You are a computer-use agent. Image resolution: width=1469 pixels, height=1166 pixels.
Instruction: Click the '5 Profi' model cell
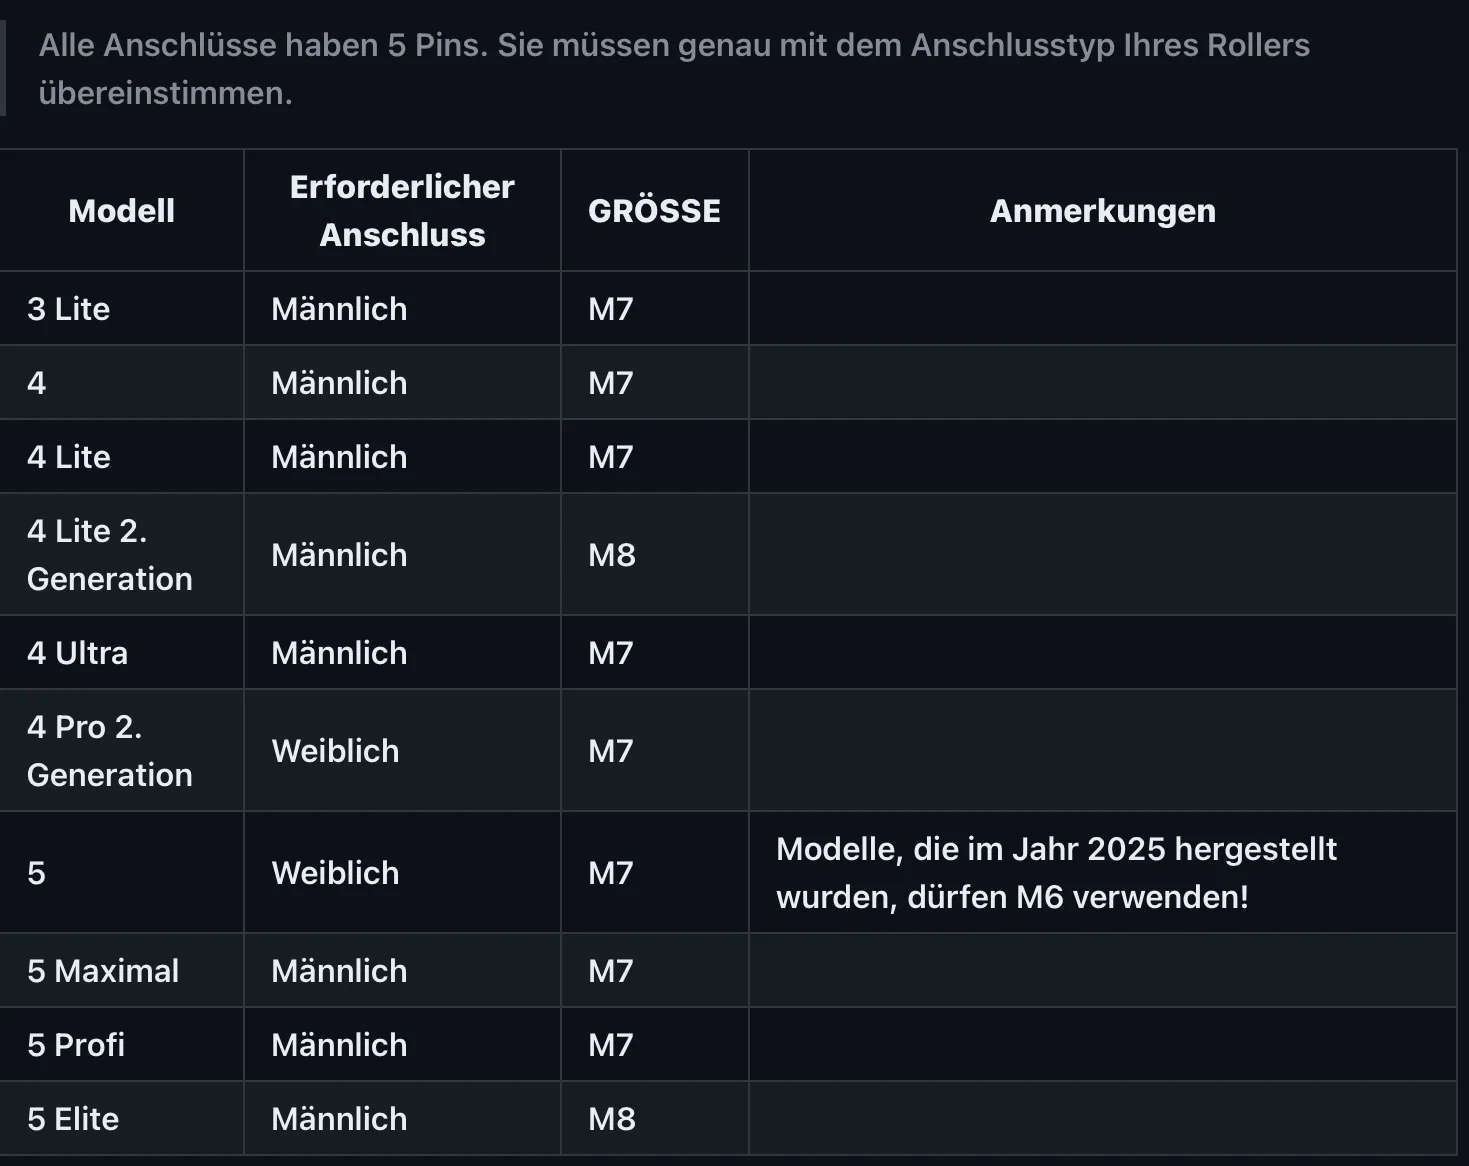tap(76, 1045)
